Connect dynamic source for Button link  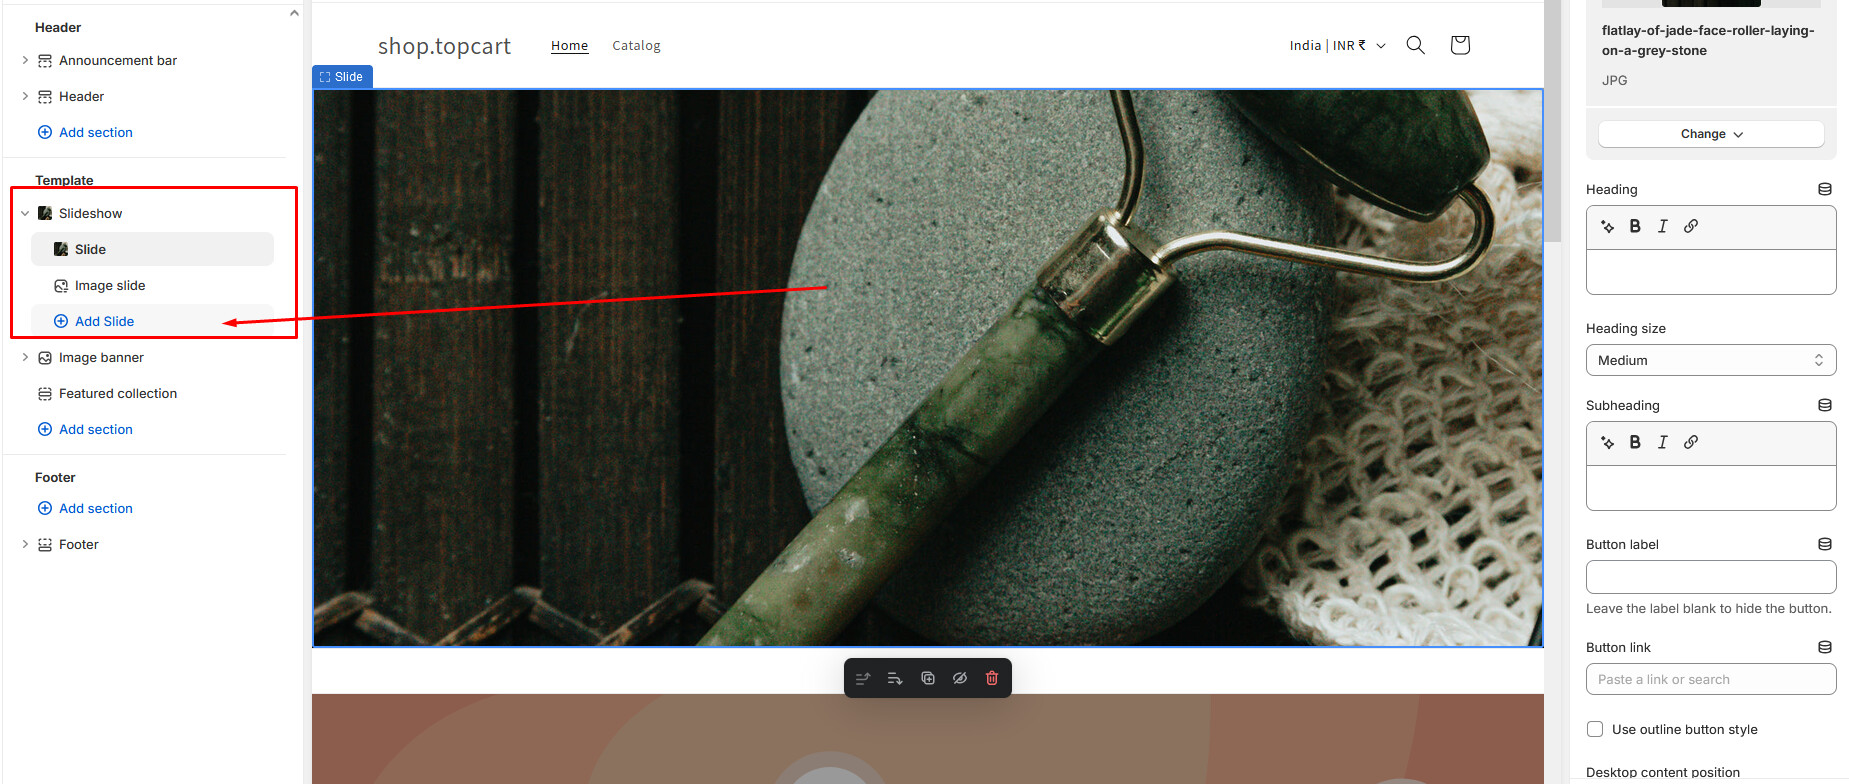click(1825, 648)
